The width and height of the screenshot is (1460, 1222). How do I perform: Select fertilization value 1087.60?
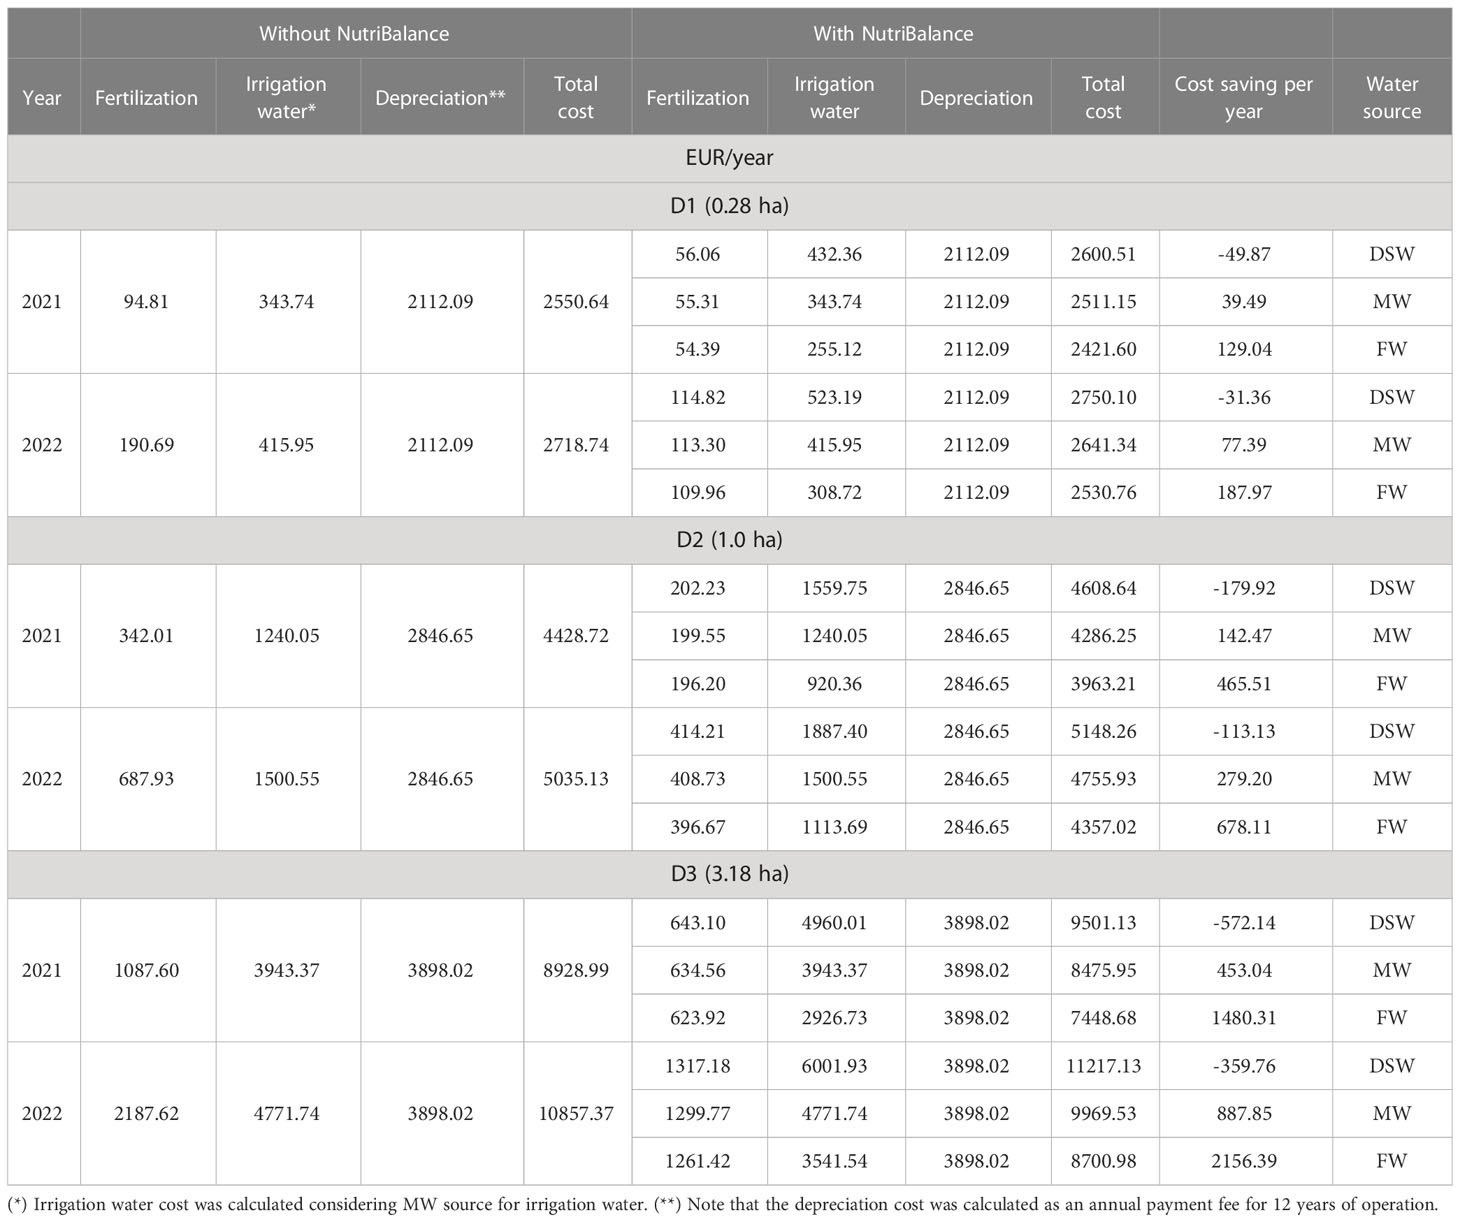(x=146, y=970)
